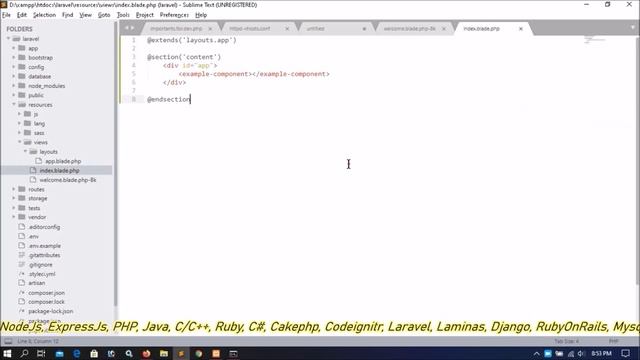Open the Preferences menu
Image resolution: width=640 pixels, height=360 pixels.
pos(174,15)
